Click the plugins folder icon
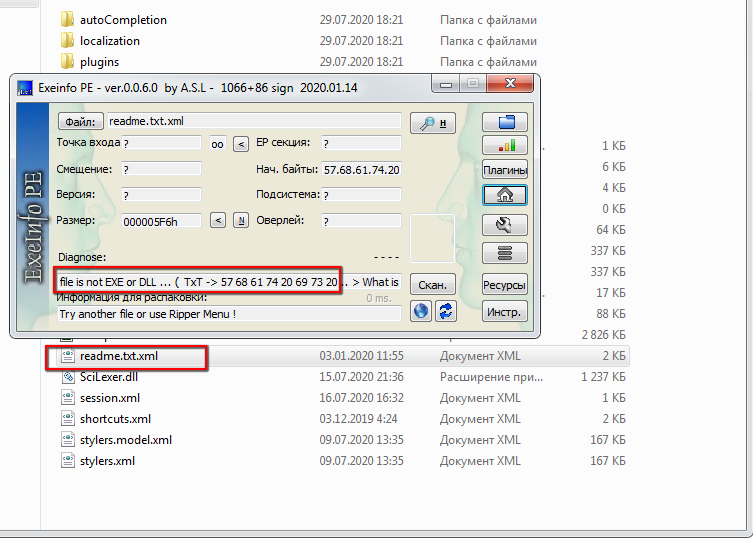Image resolution: width=753 pixels, height=538 pixels. tap(67, 61)
